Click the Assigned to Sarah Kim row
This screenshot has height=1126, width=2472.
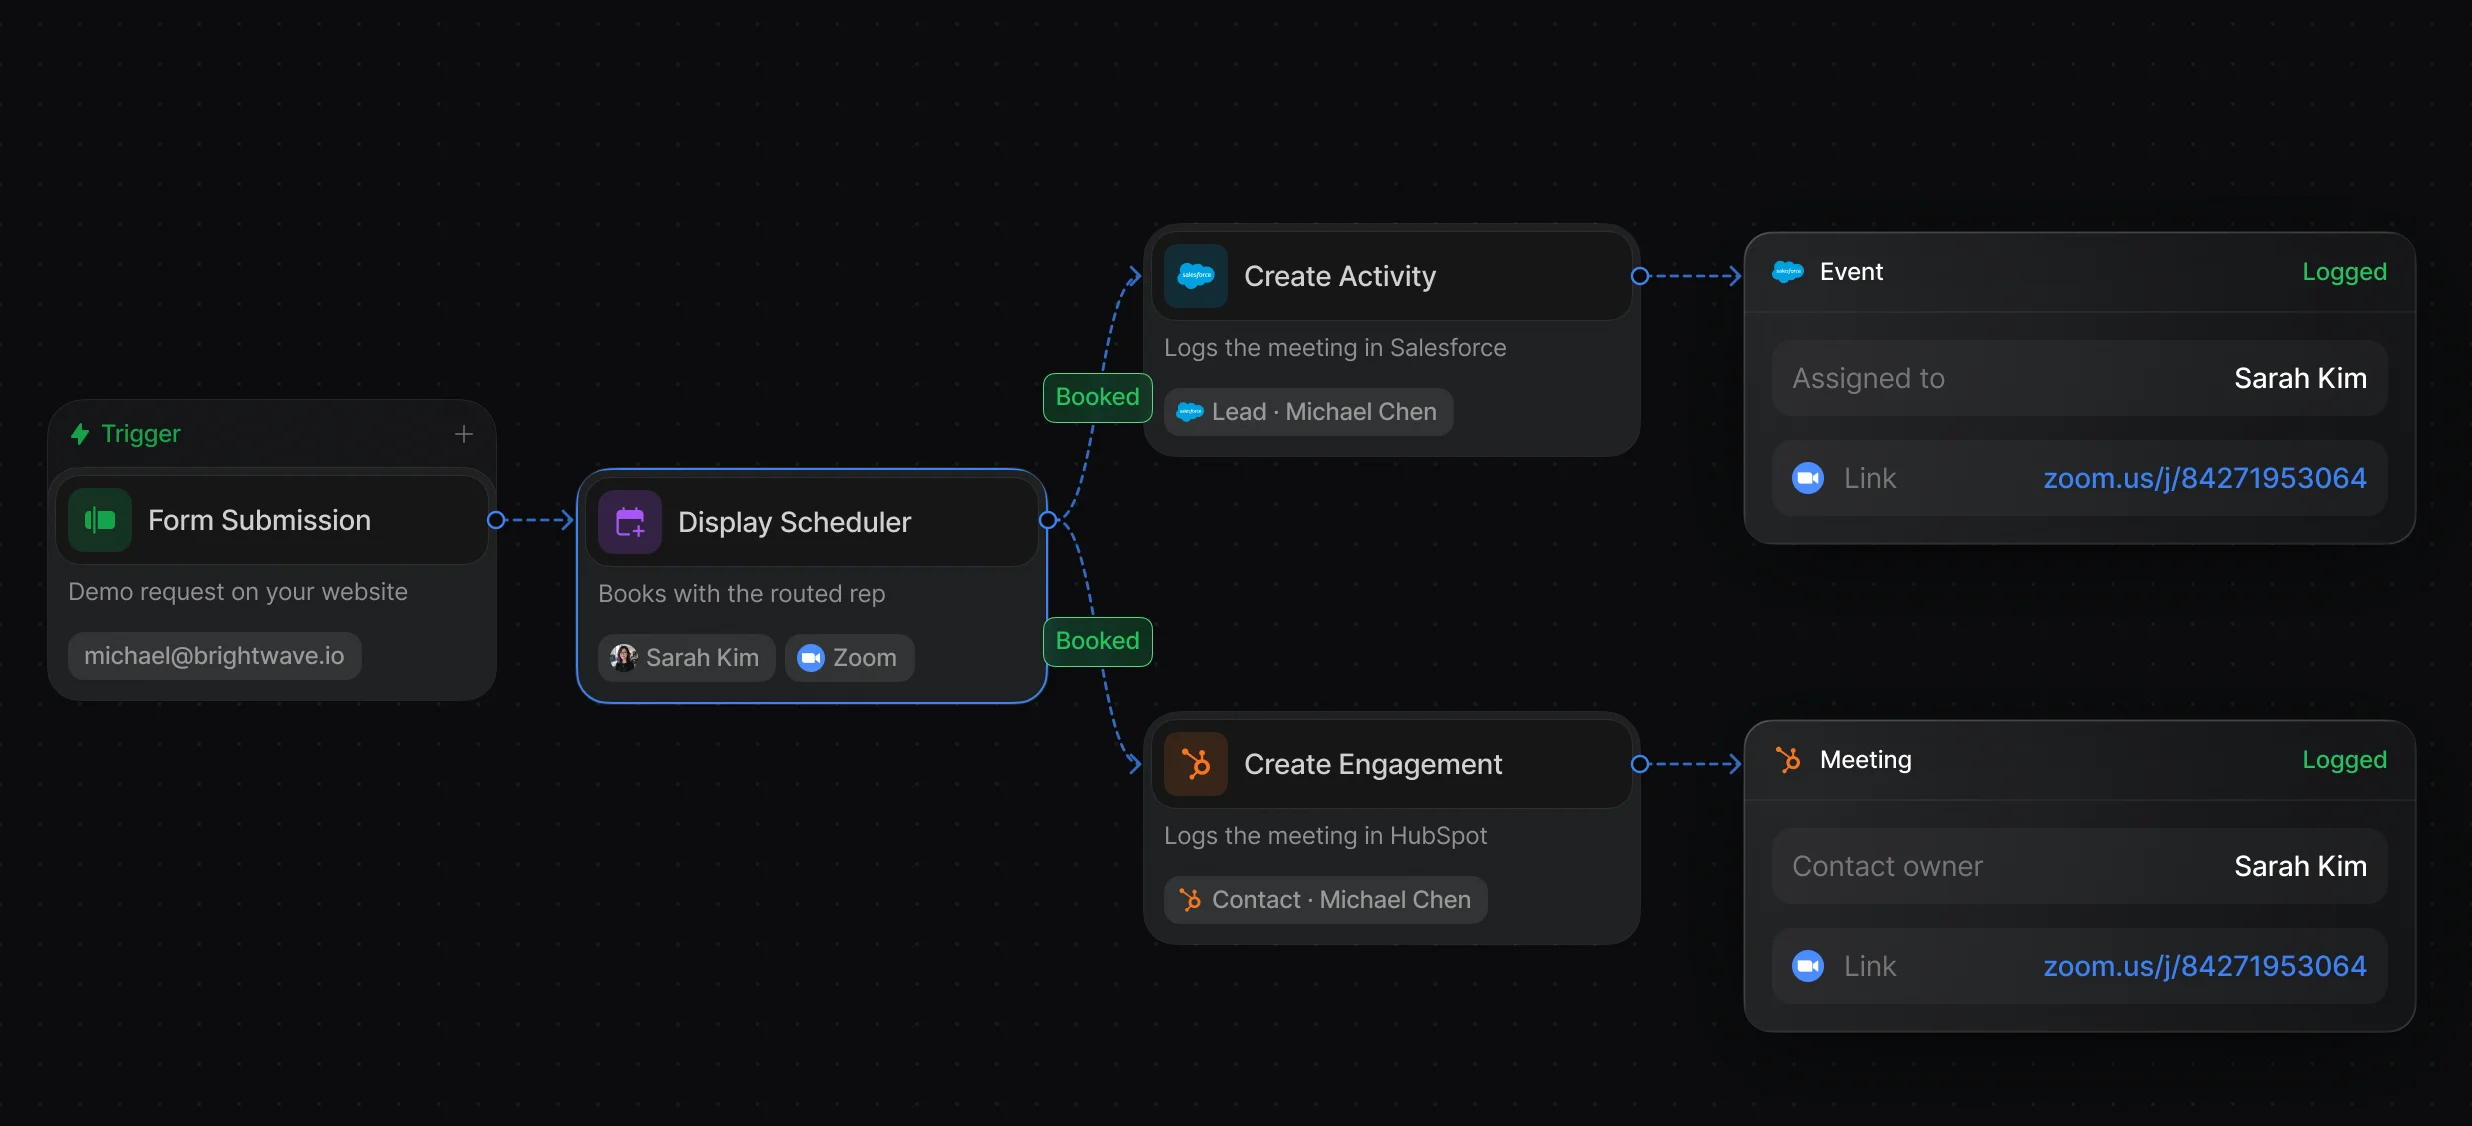coord(2079,378)
